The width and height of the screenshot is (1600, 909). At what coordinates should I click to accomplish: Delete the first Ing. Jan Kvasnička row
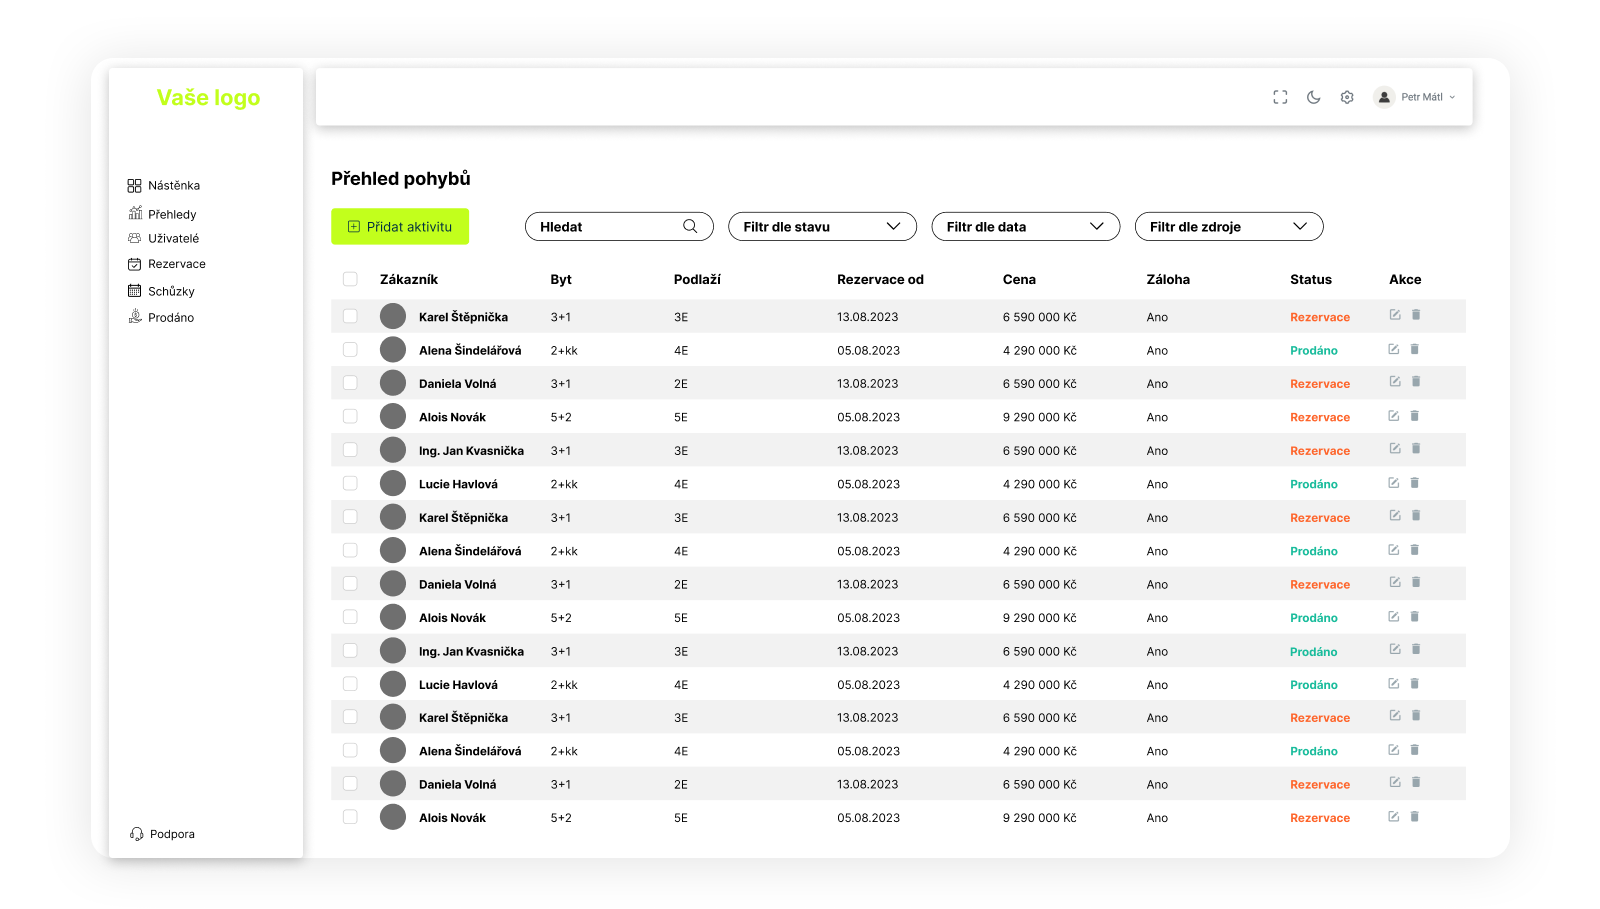pyautogui.click(x=1416, y=449)
